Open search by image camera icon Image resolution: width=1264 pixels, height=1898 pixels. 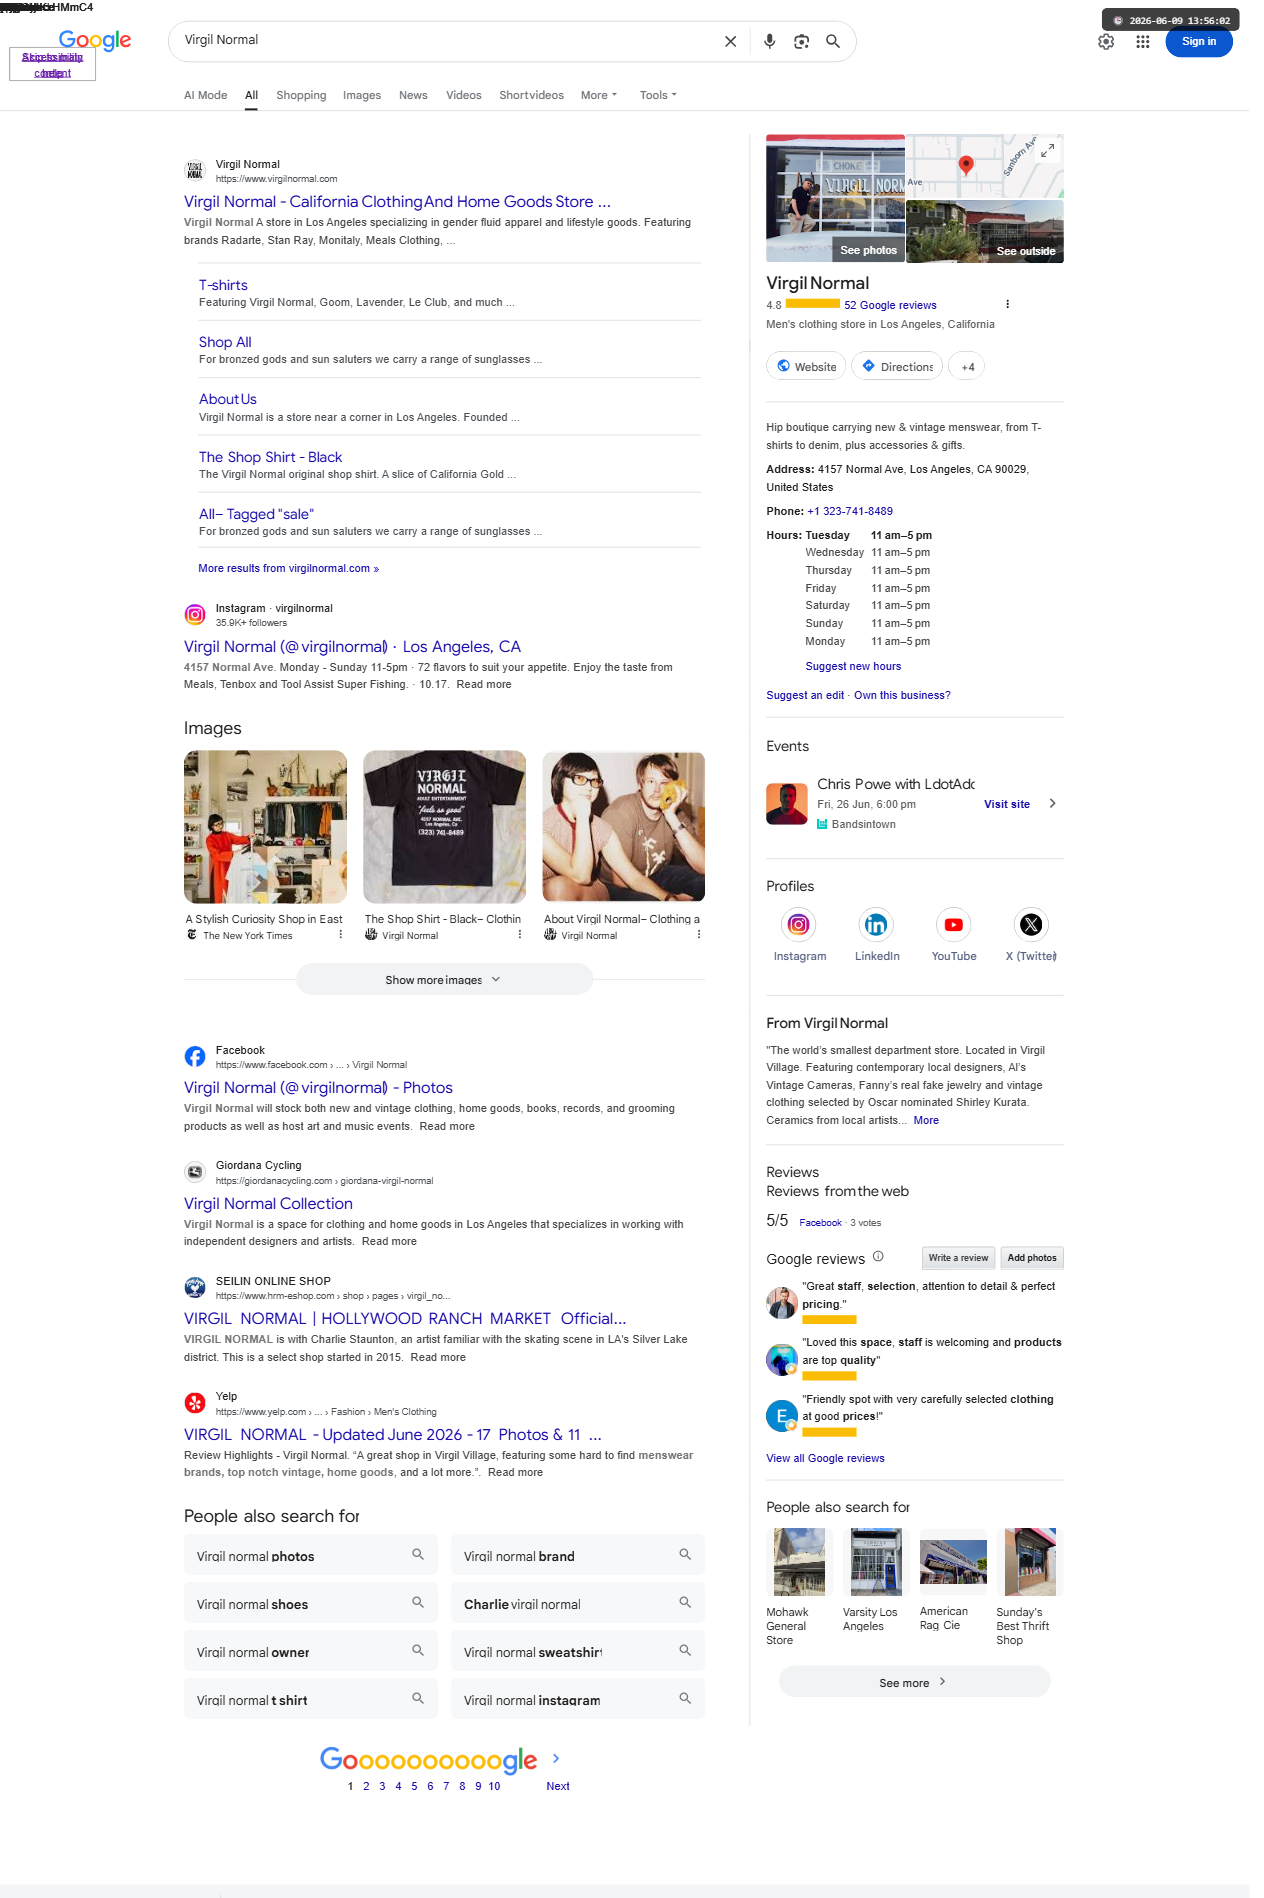(801, 41)
